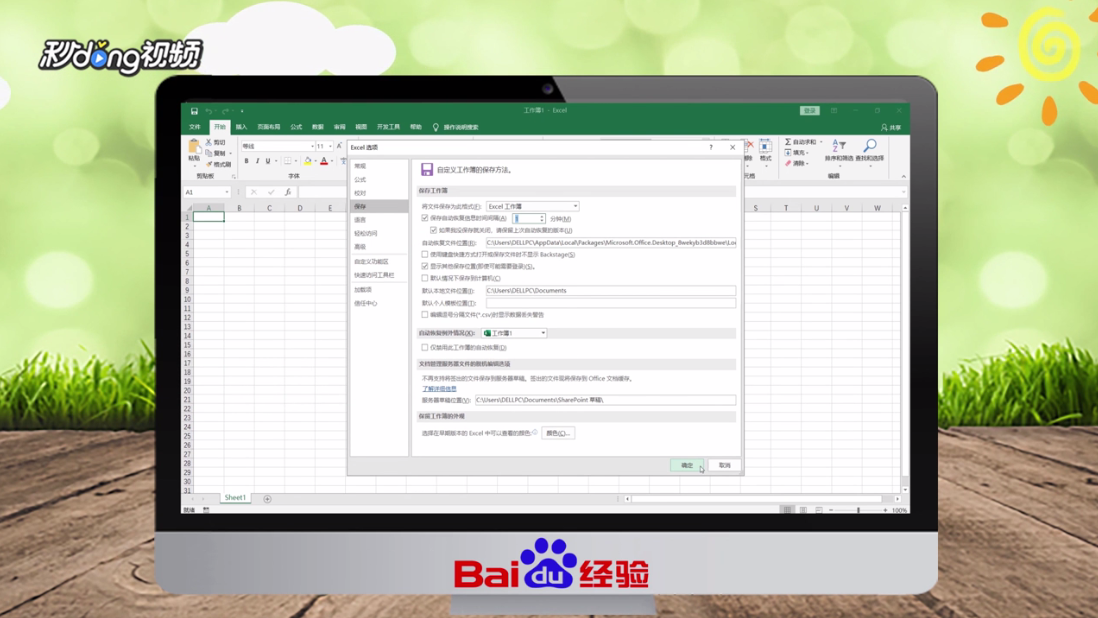
Task: Toggle save to computer by default checkbox
Action: tap(424, 278)
